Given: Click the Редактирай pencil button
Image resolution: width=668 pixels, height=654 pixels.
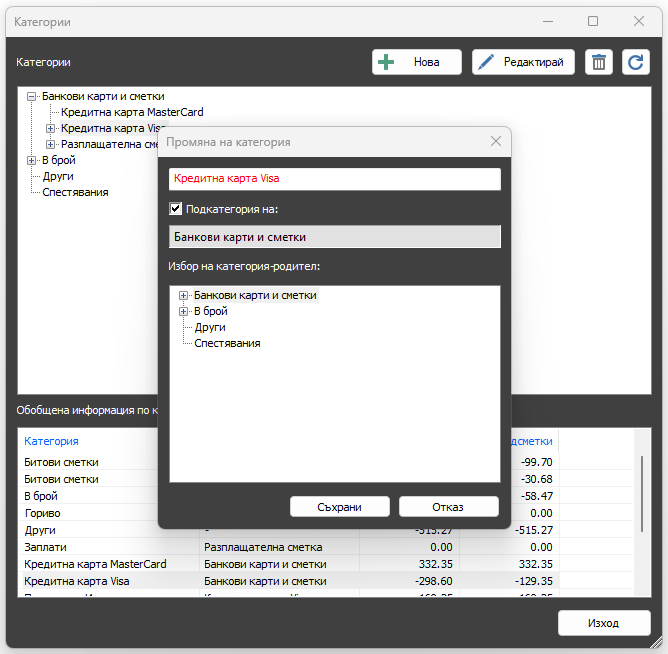Looking at the screenshot, I should coord(523,62).
